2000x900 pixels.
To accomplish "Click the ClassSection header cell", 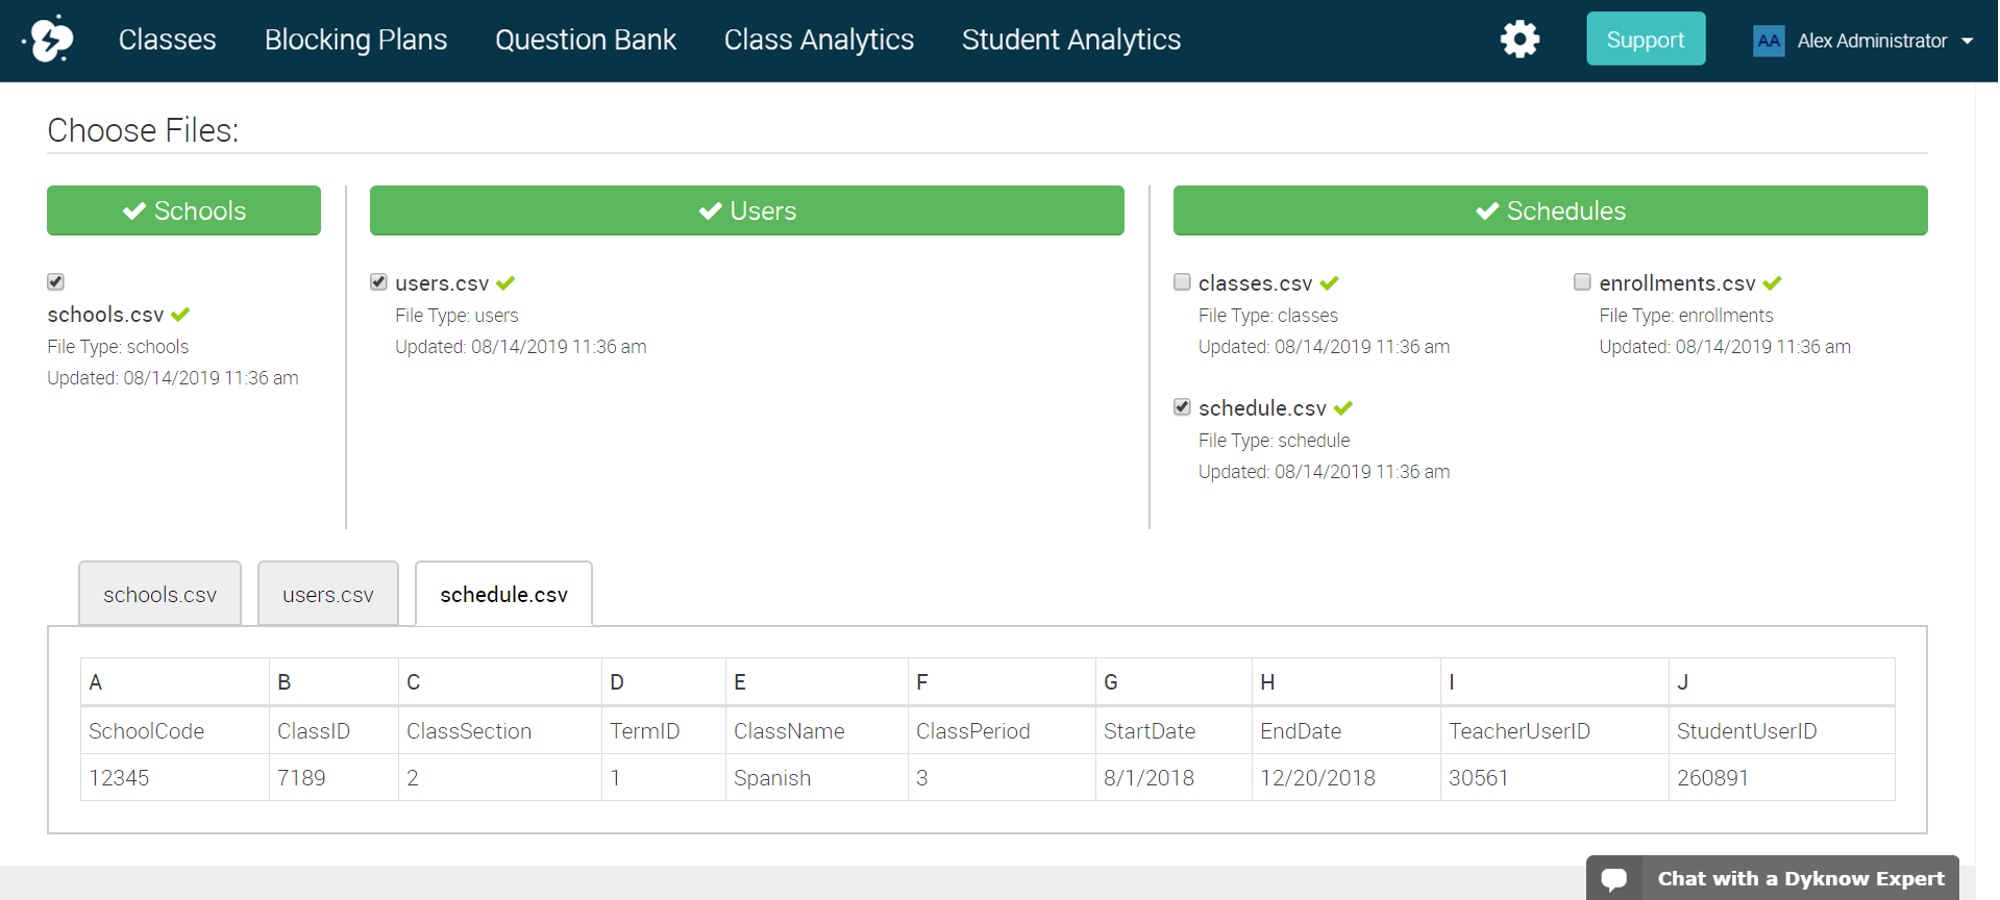I will [x=500, y=731].
